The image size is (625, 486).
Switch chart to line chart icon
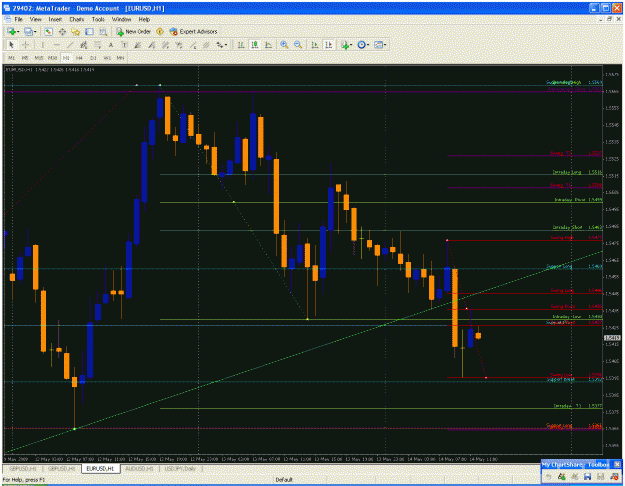(269, 45)
